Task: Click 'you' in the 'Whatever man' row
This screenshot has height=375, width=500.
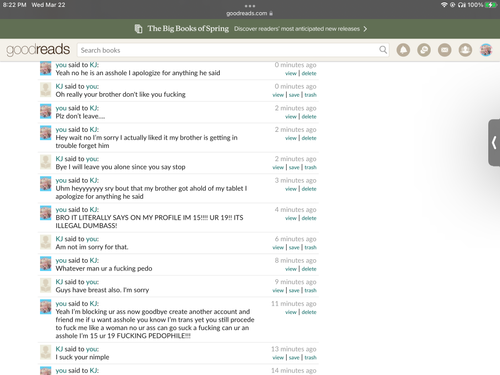Action: [61, 260]
